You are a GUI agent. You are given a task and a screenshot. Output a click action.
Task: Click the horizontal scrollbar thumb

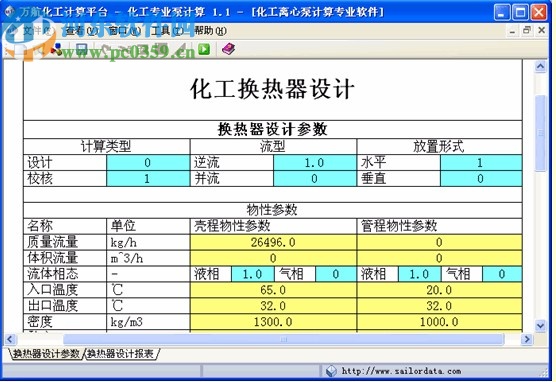283,339
